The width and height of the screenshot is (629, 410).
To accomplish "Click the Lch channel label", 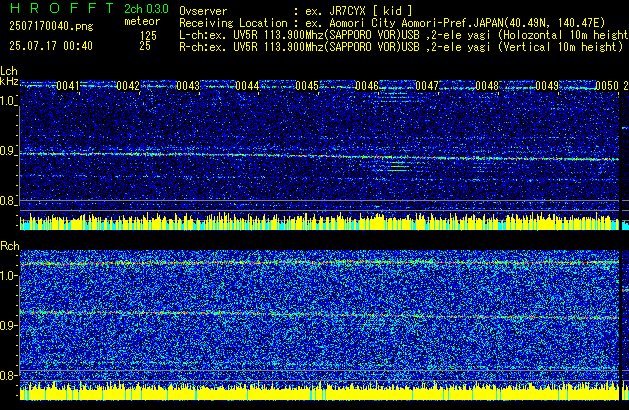I will (x=9, y=71).
